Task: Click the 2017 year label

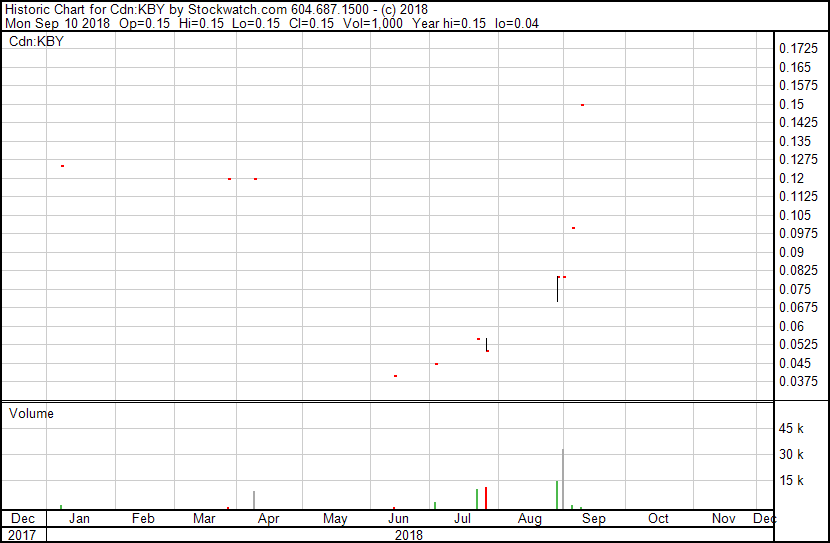Action: click(22, 535)
